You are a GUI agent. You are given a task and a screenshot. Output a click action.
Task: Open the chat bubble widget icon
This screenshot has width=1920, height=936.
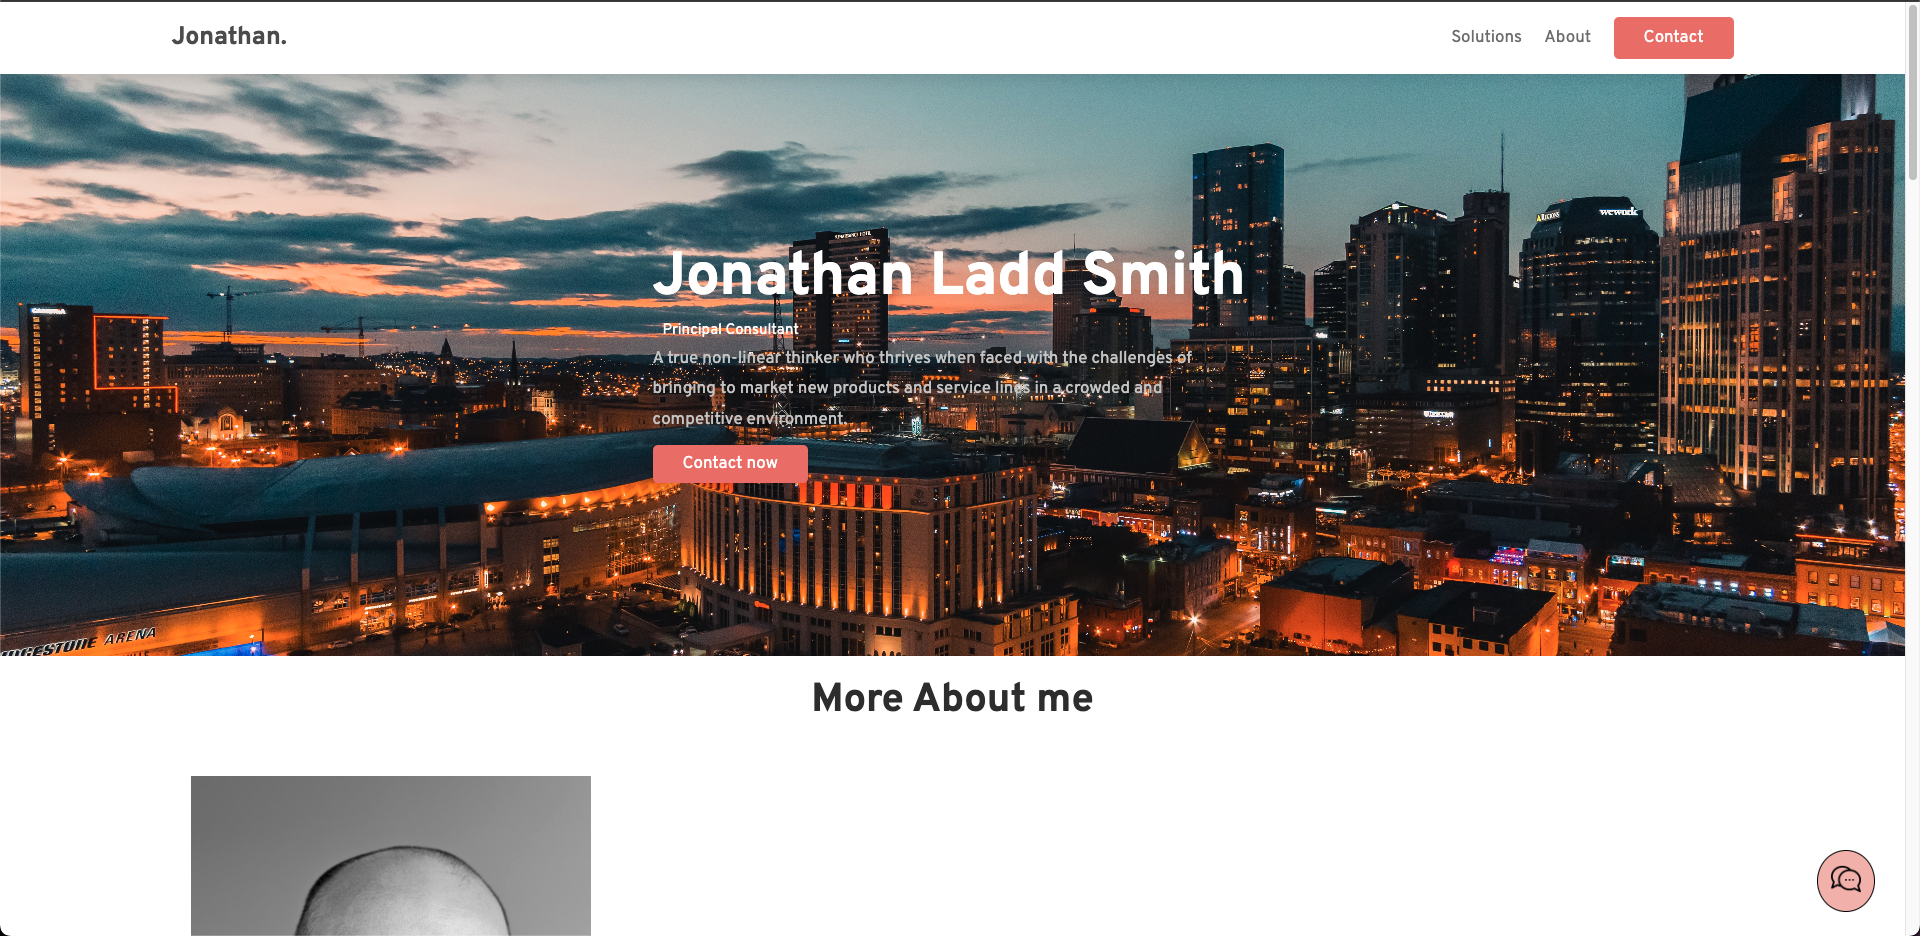pos(1845,880)
